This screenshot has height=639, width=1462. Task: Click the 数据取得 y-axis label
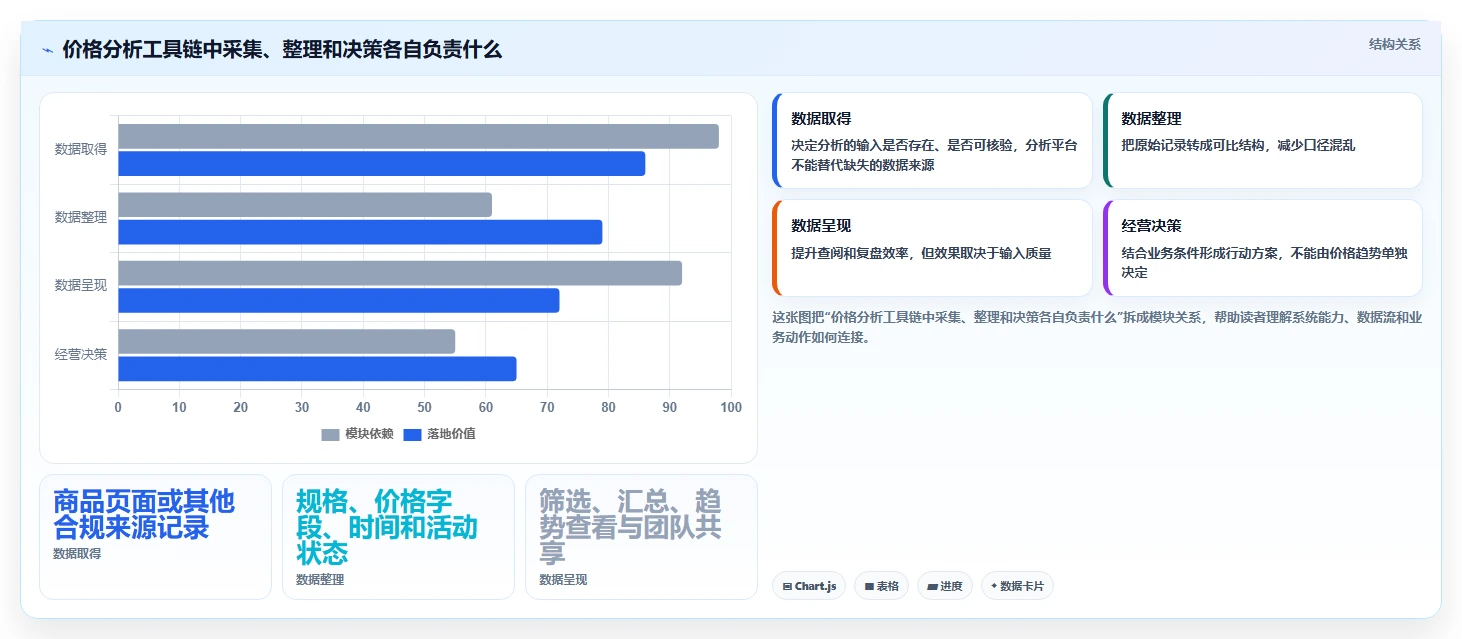[81, 149]
